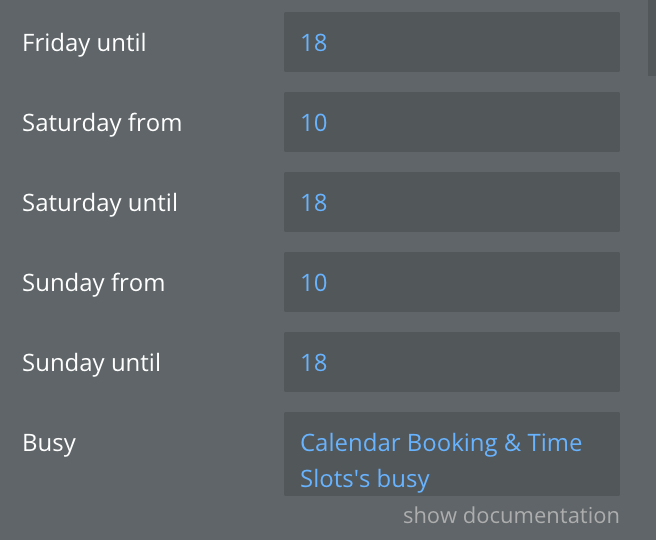Select the Busy property label
This screenshot has width=656, height=540.
click(49, 443)
